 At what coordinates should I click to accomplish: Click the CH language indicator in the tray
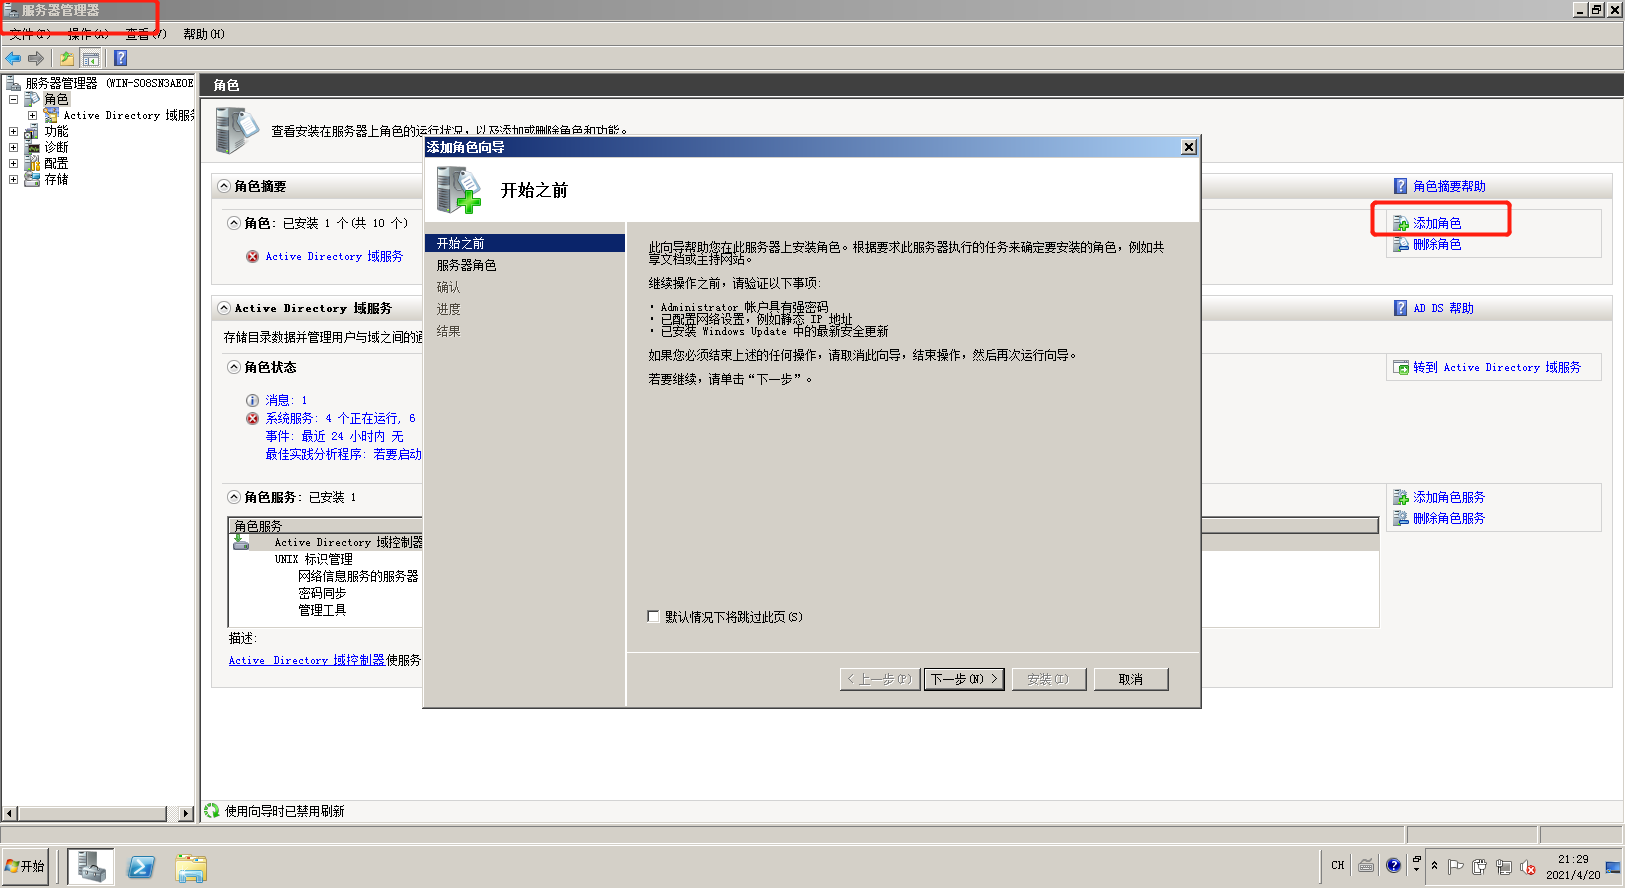coord(1338,866)
